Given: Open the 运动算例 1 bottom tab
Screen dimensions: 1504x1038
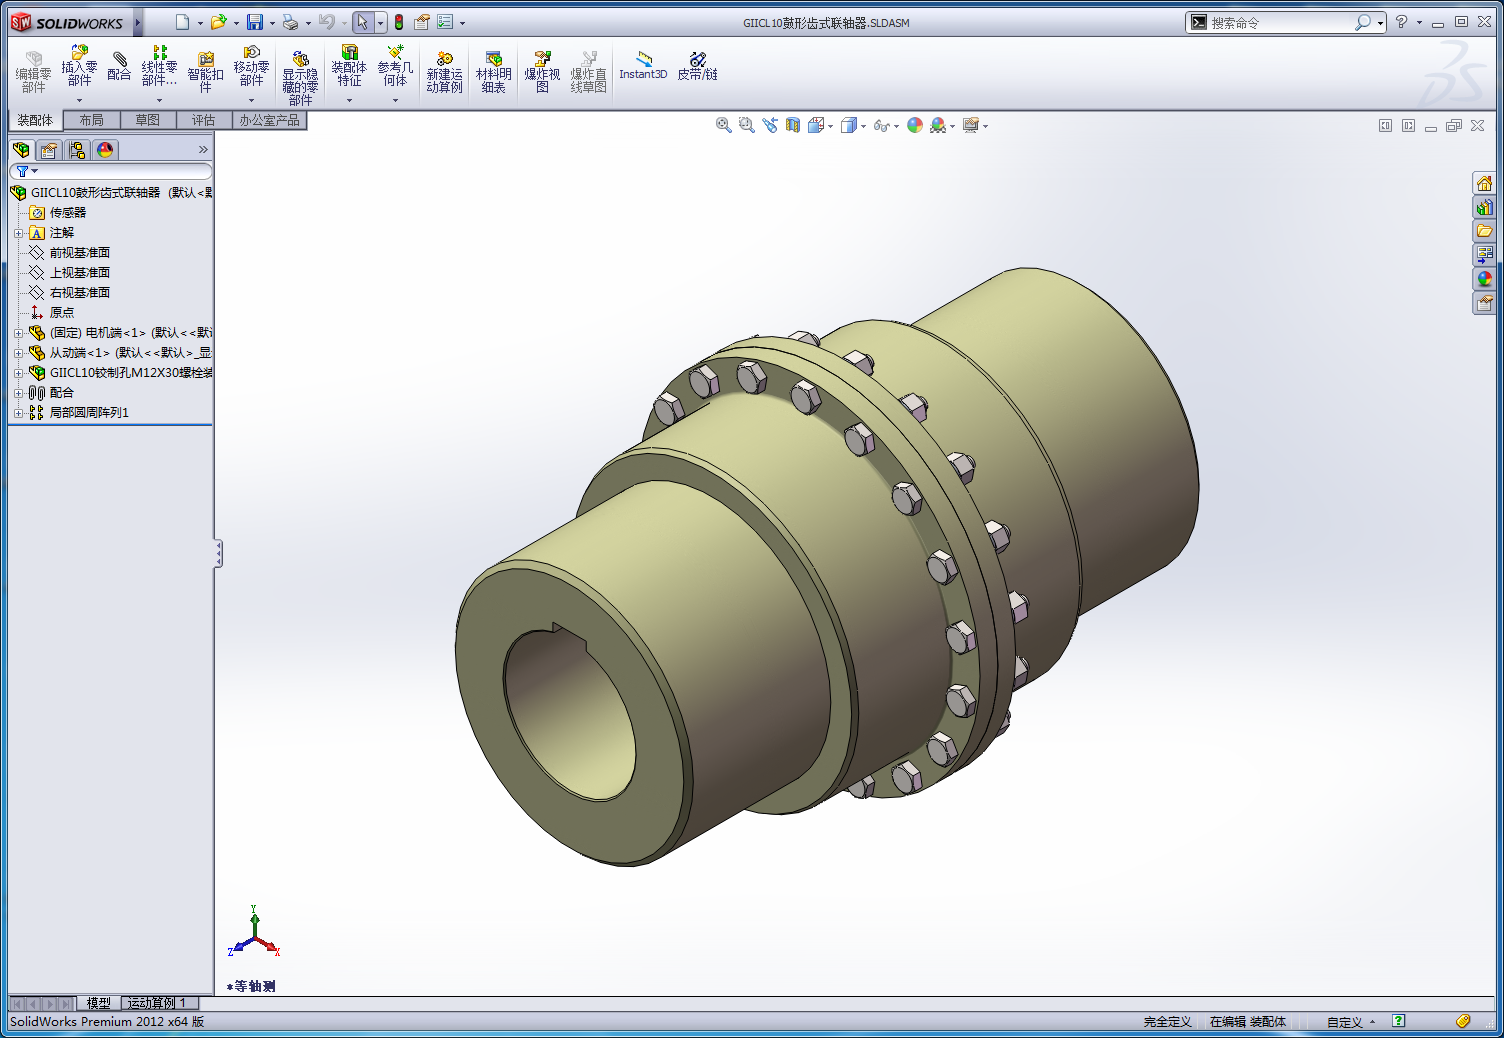Looking at the screenshot, I should 158,1003.
